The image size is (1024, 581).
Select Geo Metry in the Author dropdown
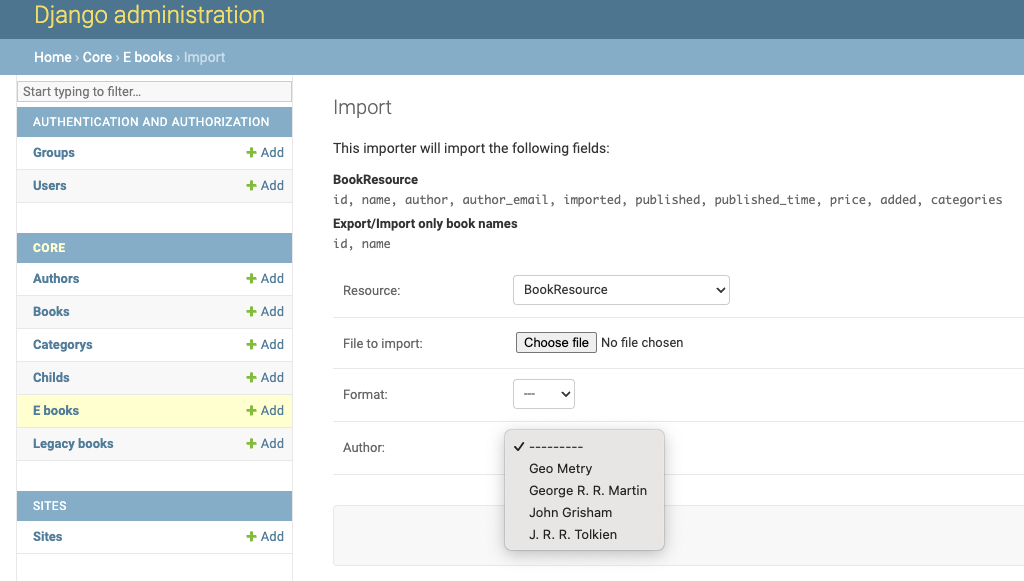pos(560,468)
